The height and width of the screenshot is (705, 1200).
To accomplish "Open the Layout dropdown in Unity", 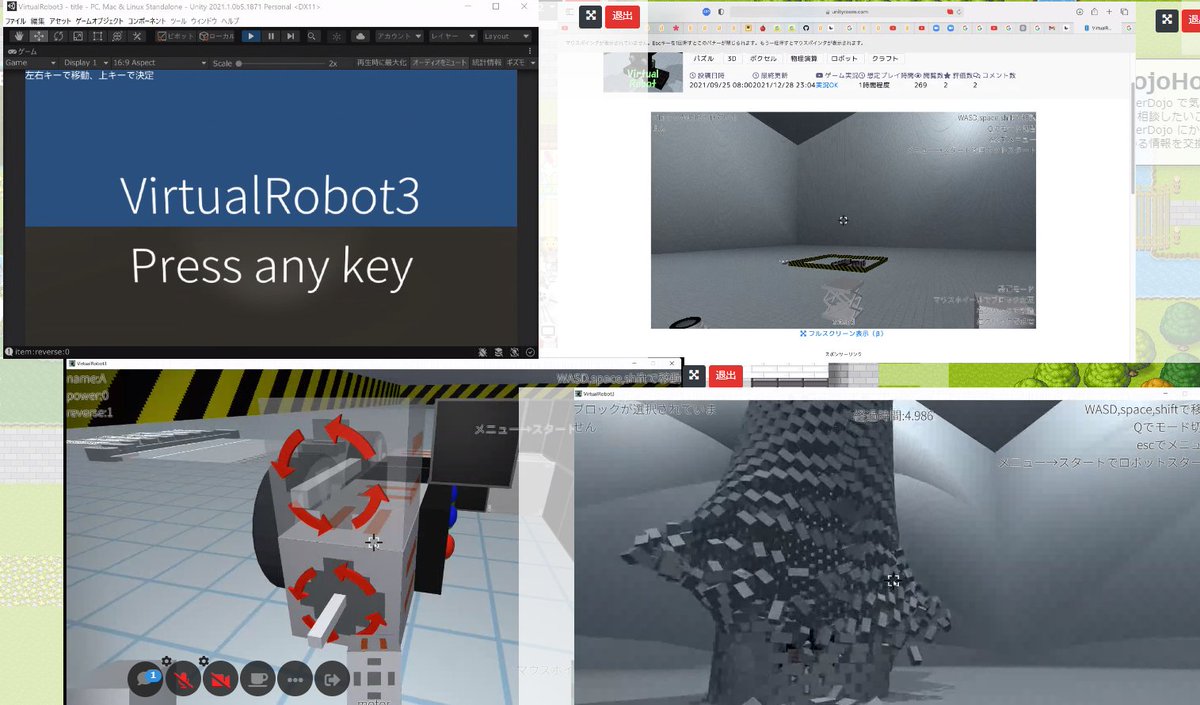I will 507,36.
